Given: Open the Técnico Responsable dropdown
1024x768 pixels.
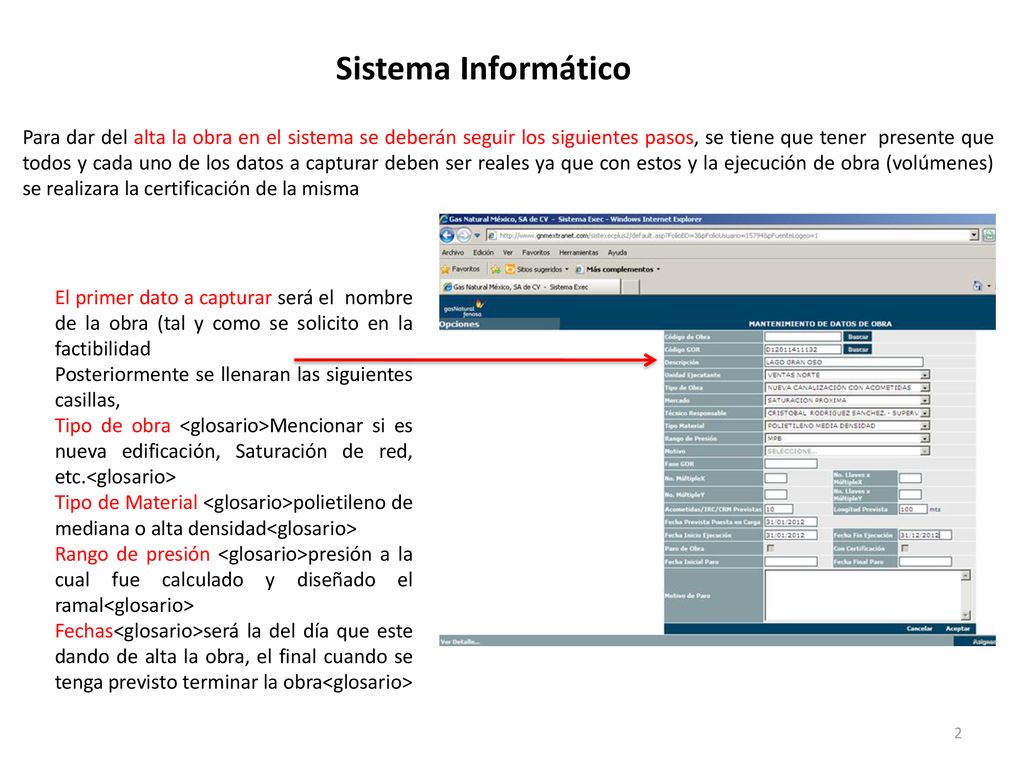Looking at the screenshot, I should (847, 413).
